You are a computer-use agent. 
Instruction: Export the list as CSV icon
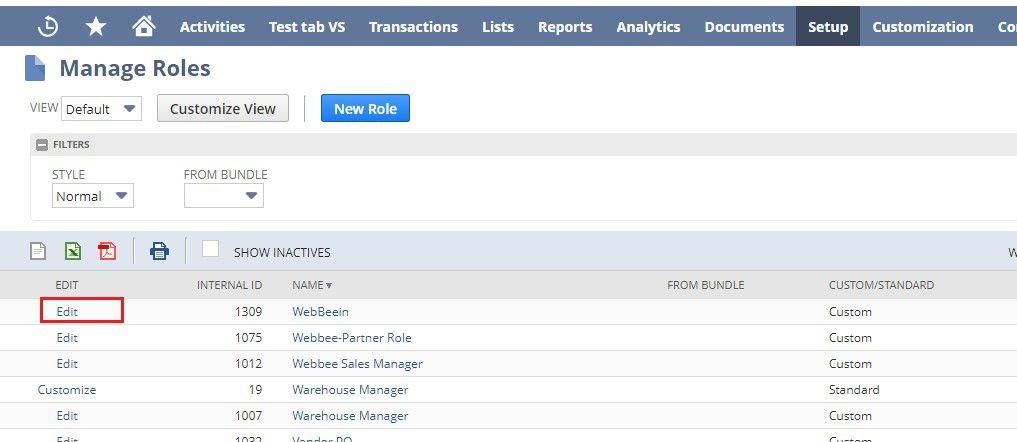coord(38,251)
